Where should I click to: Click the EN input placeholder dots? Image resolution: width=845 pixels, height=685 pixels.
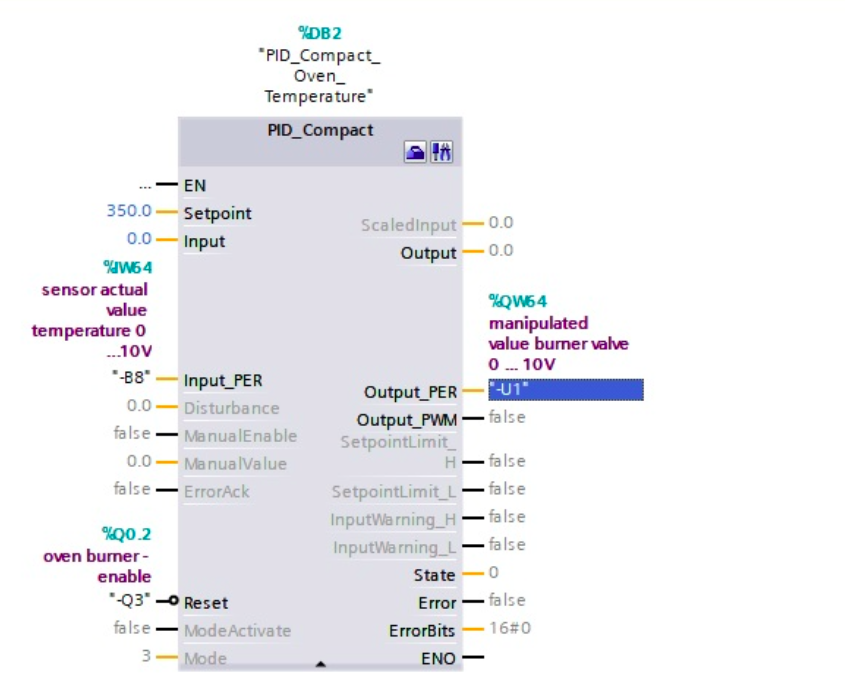145,185
